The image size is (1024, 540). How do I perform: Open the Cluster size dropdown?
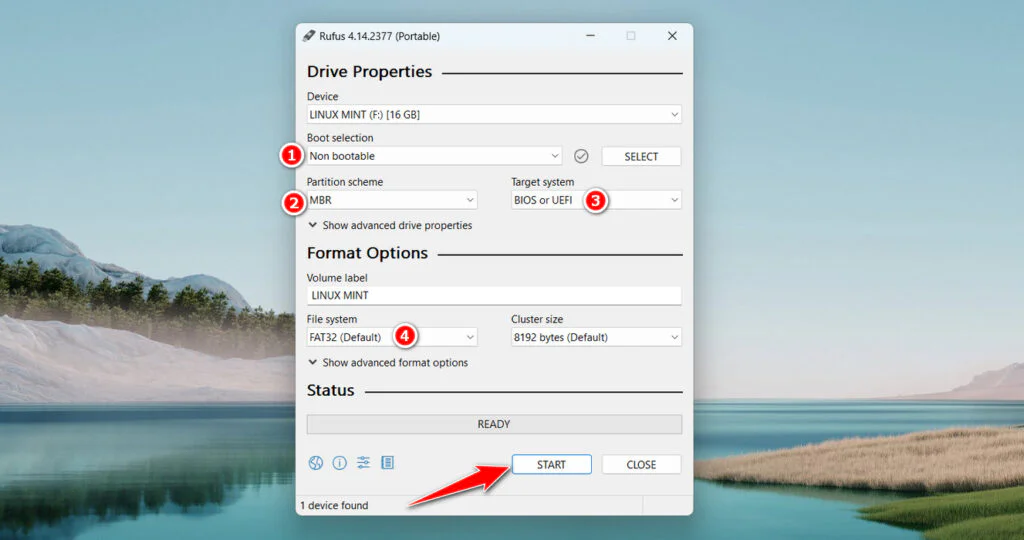(596, 337)
